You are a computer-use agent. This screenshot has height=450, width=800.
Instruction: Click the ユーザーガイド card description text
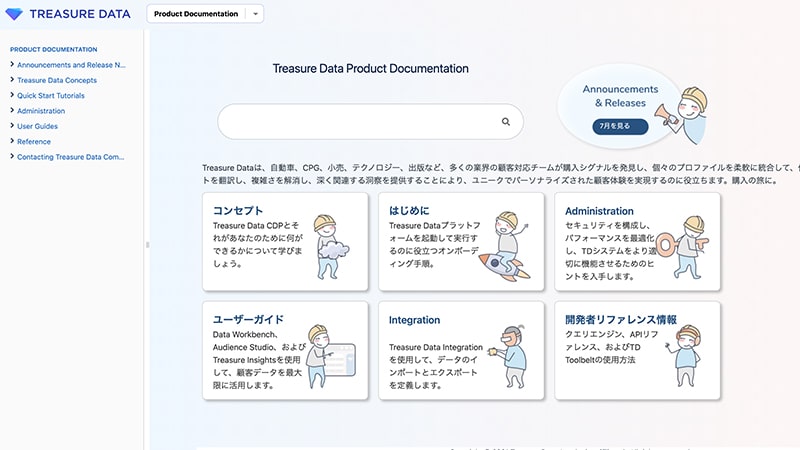click(x=259, y=360)
